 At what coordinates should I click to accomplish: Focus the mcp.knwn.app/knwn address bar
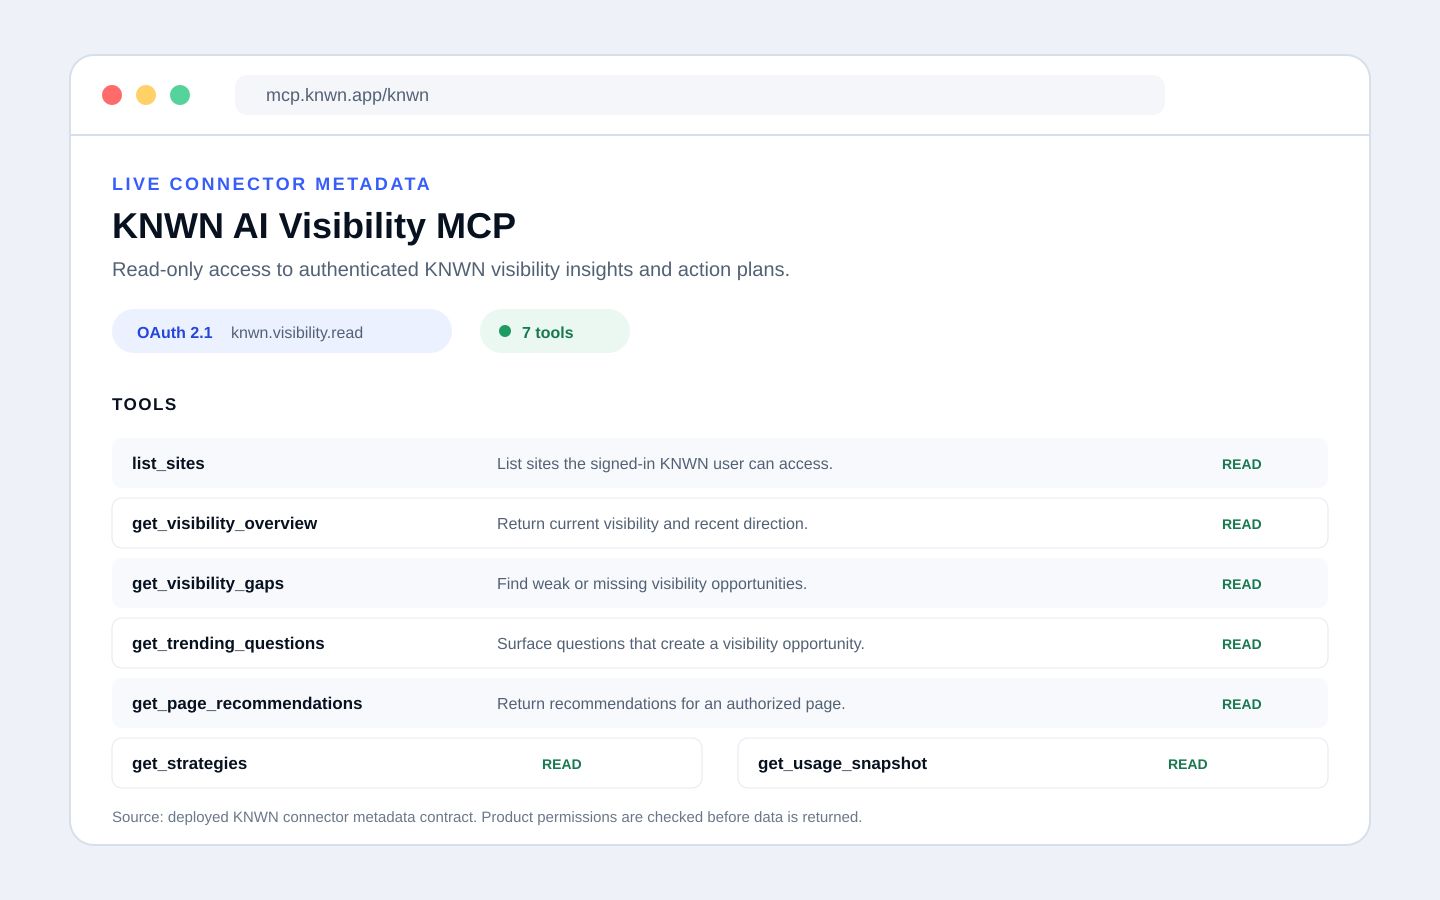coord(700,95)
